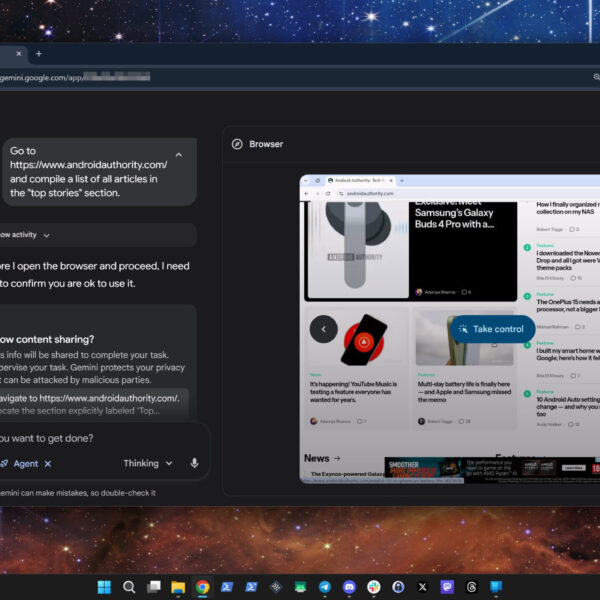
Task: Reload the page in the embedded browser
Action: (x=328, y=194)
